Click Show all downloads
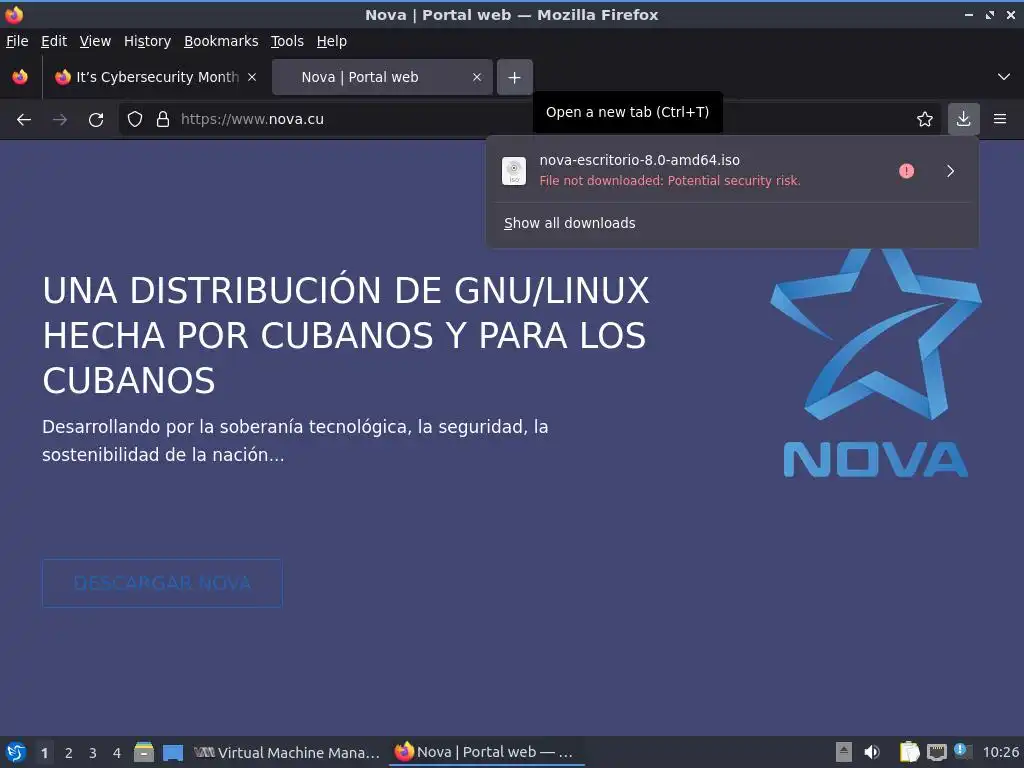1024x768 pixels. (569, 223)
